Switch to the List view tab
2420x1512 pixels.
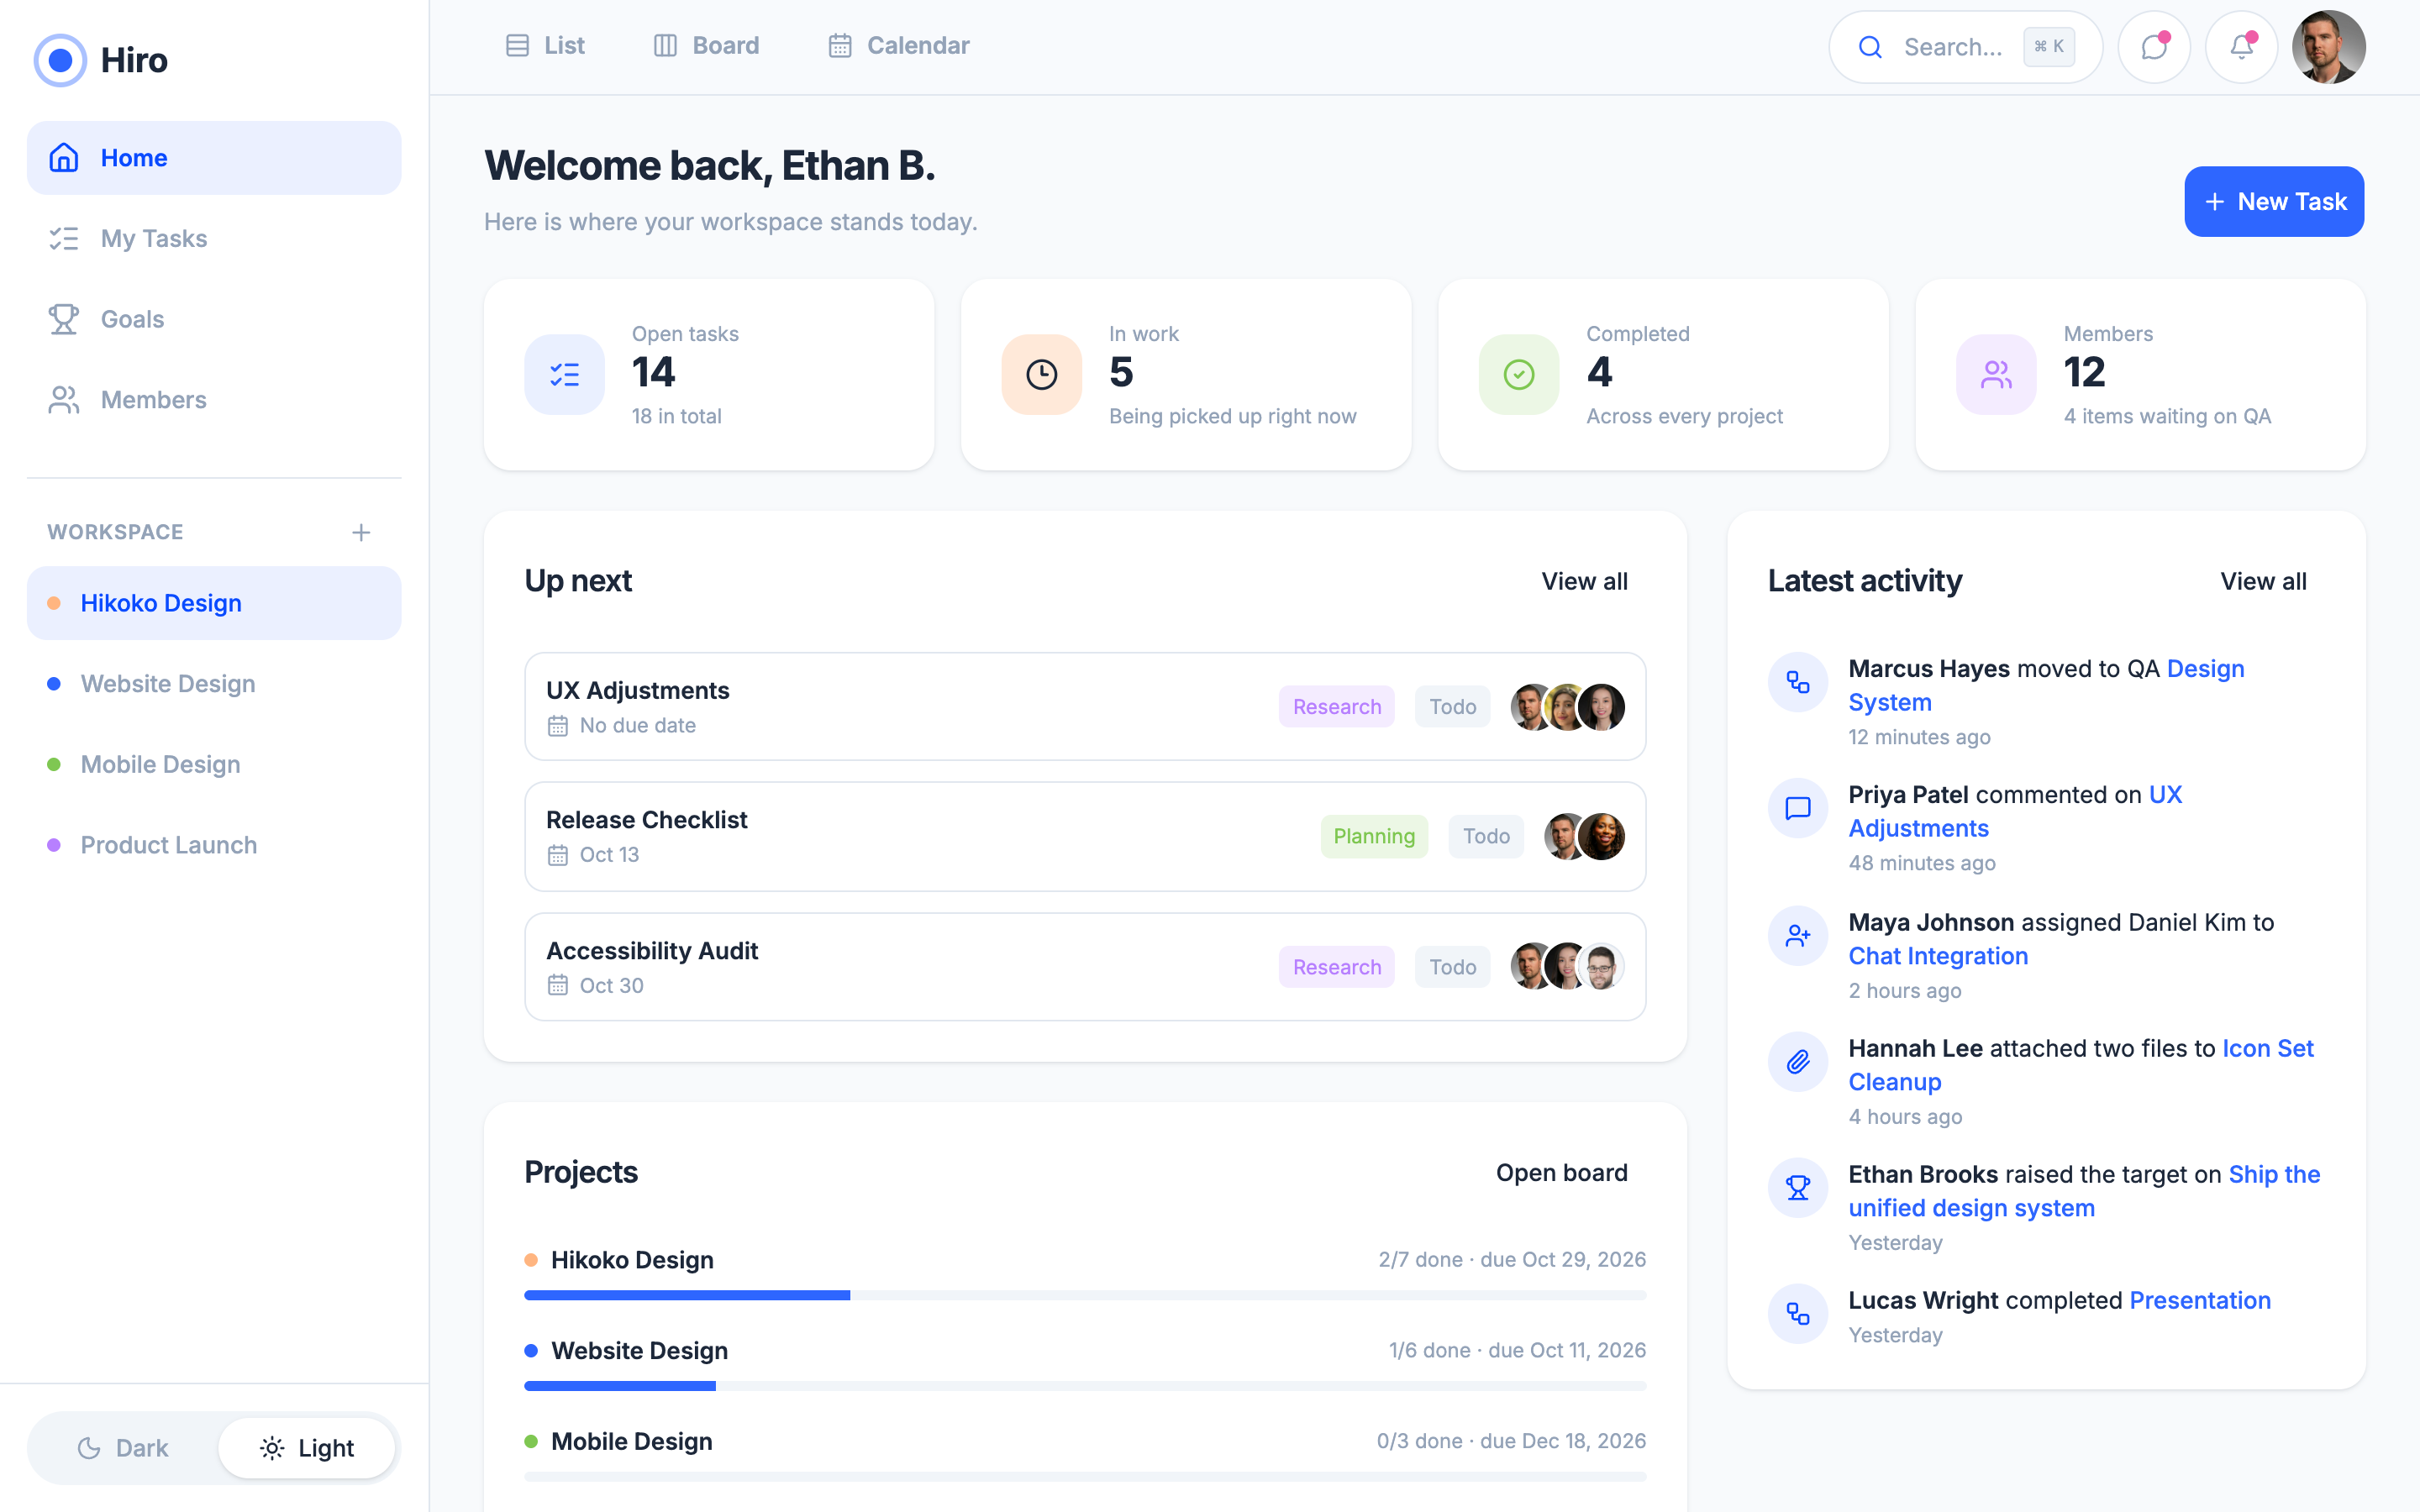545,46
